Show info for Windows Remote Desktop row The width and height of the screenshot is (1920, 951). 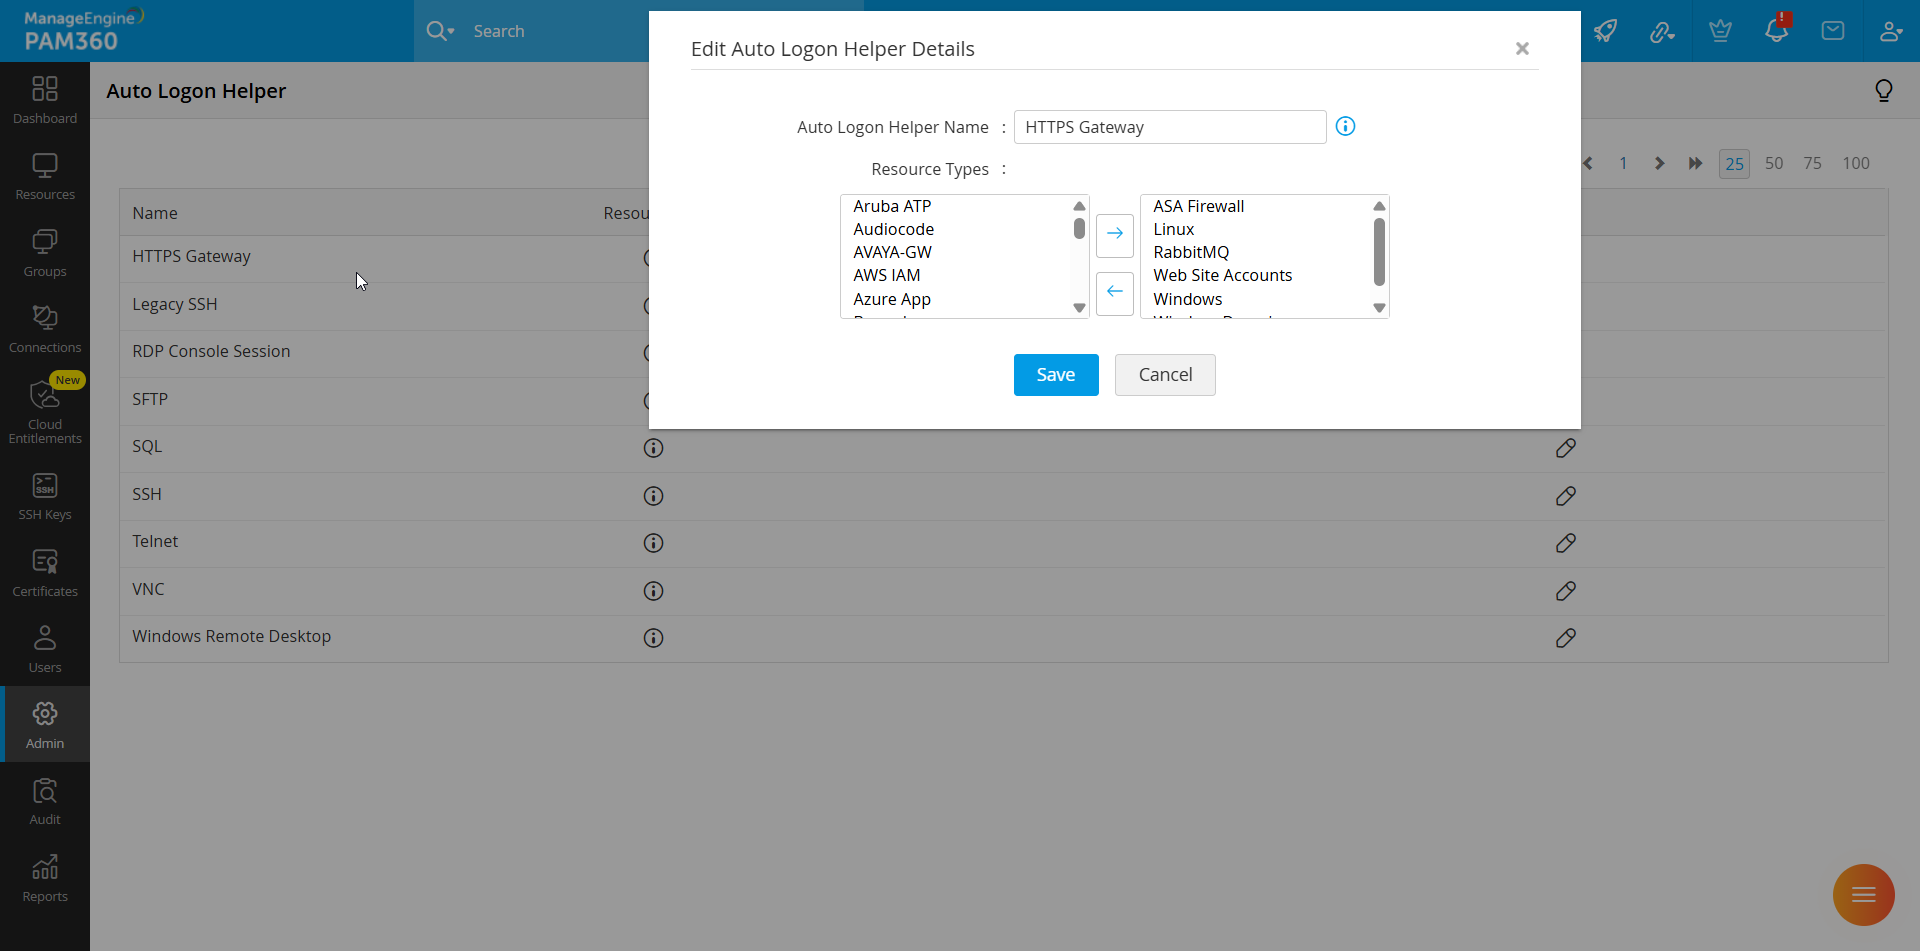(653, 638)
